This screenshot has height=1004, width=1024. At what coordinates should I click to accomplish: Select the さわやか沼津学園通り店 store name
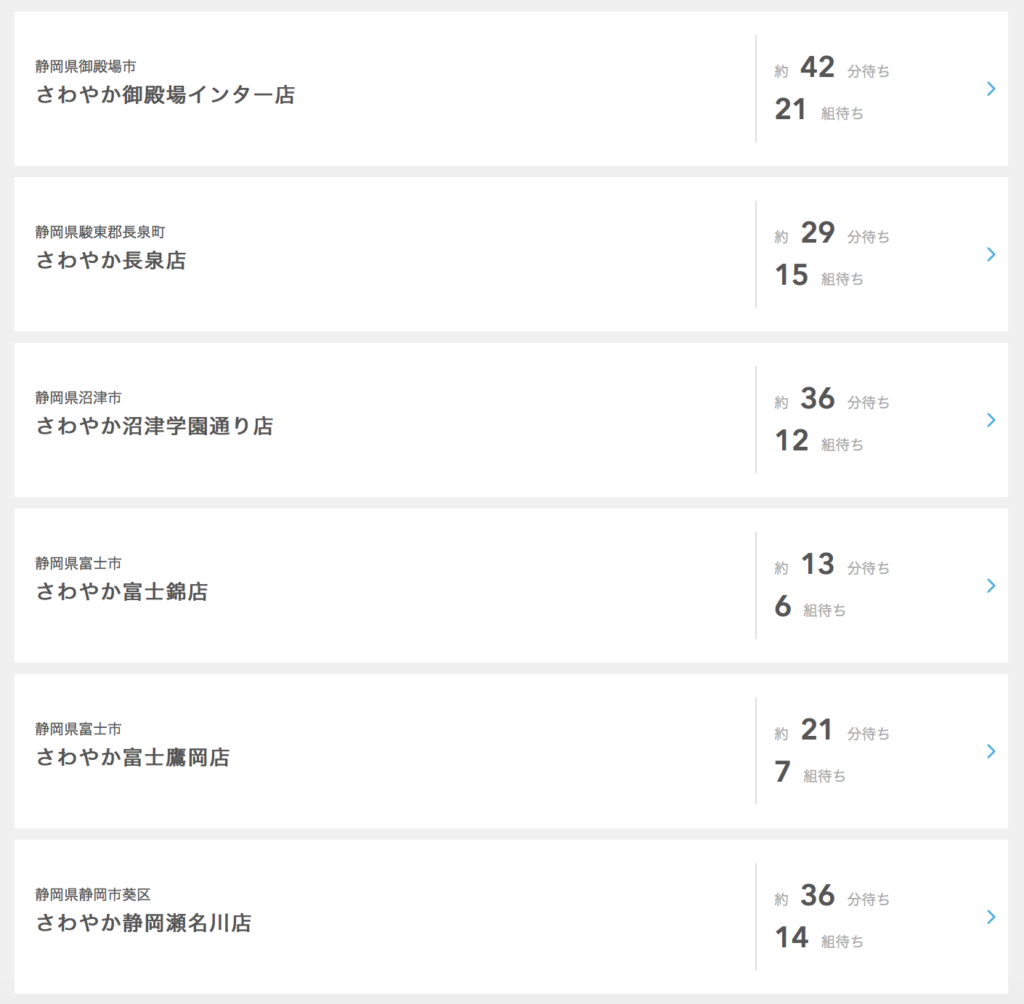point(155,426)
